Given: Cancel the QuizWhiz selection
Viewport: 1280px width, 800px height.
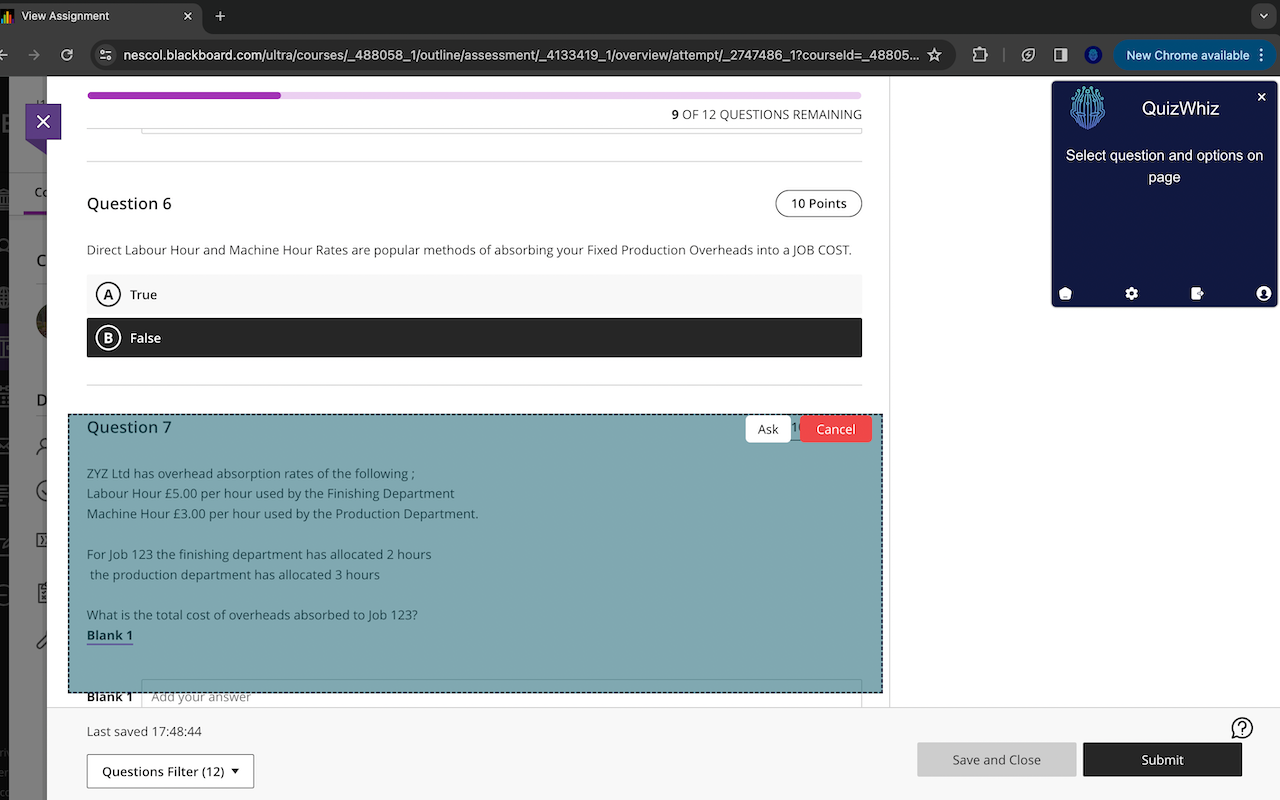Looking at the screenshot, I should coord(836,429).
